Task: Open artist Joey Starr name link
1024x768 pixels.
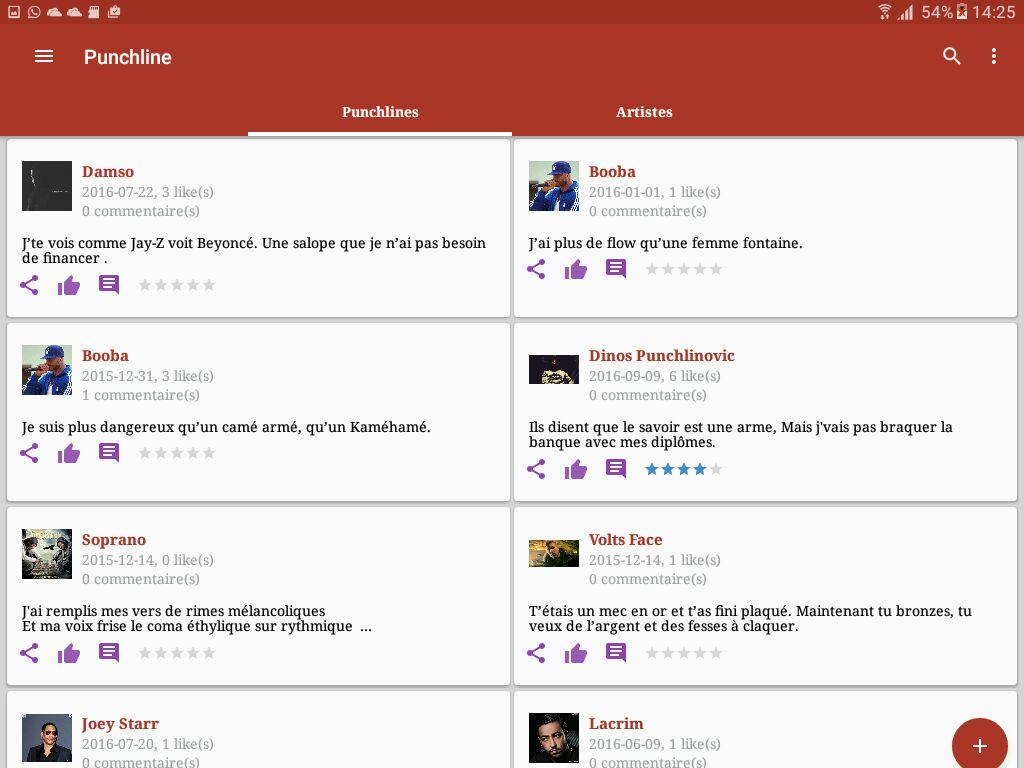Action: coord(120,724)
